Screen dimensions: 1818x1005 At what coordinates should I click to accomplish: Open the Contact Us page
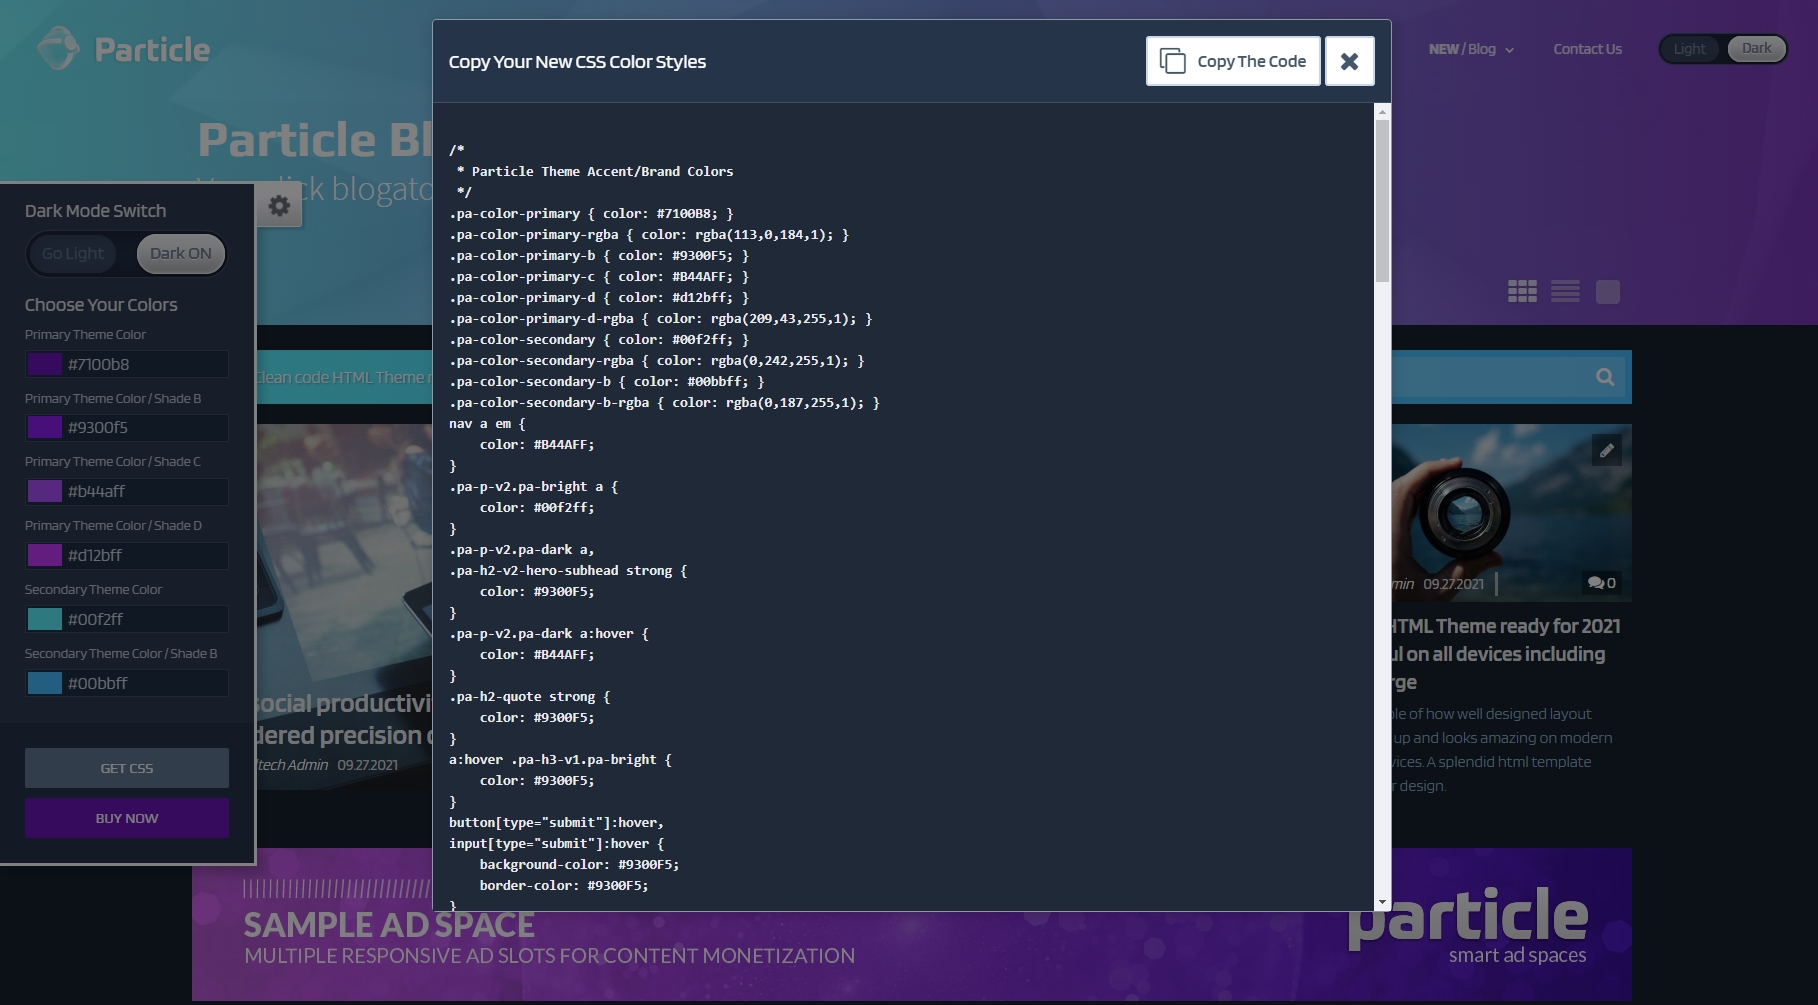pyautogui.click(x=1587, y=49)
